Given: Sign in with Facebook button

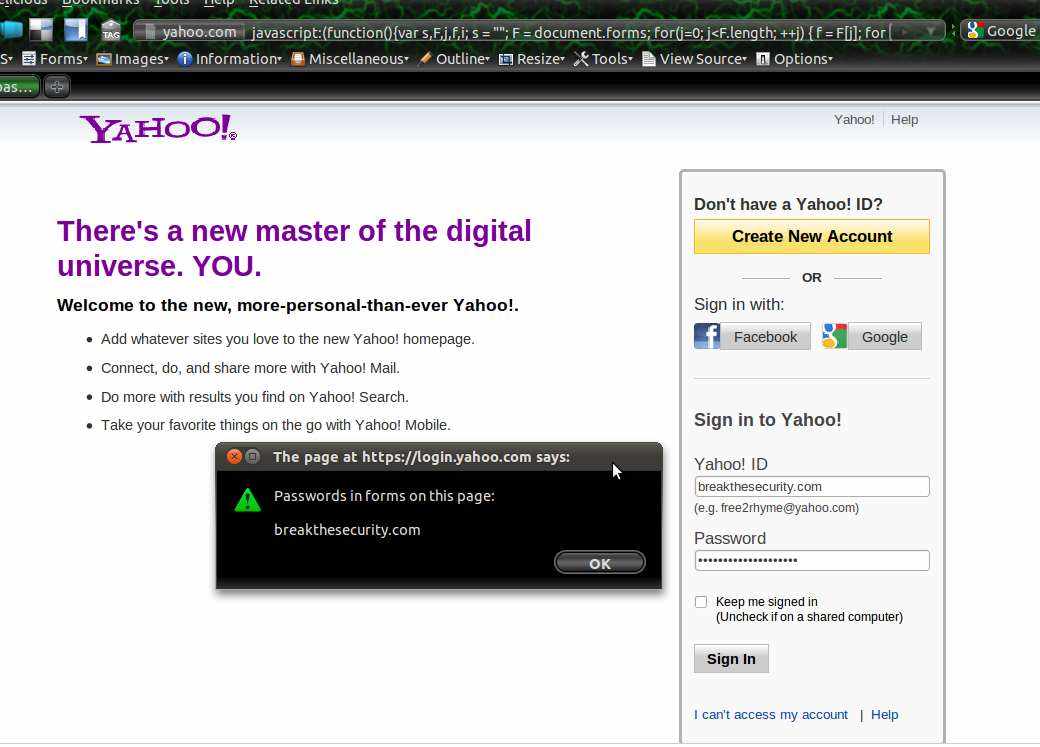Looking at the screenshot, I should [x=765, y=336].
